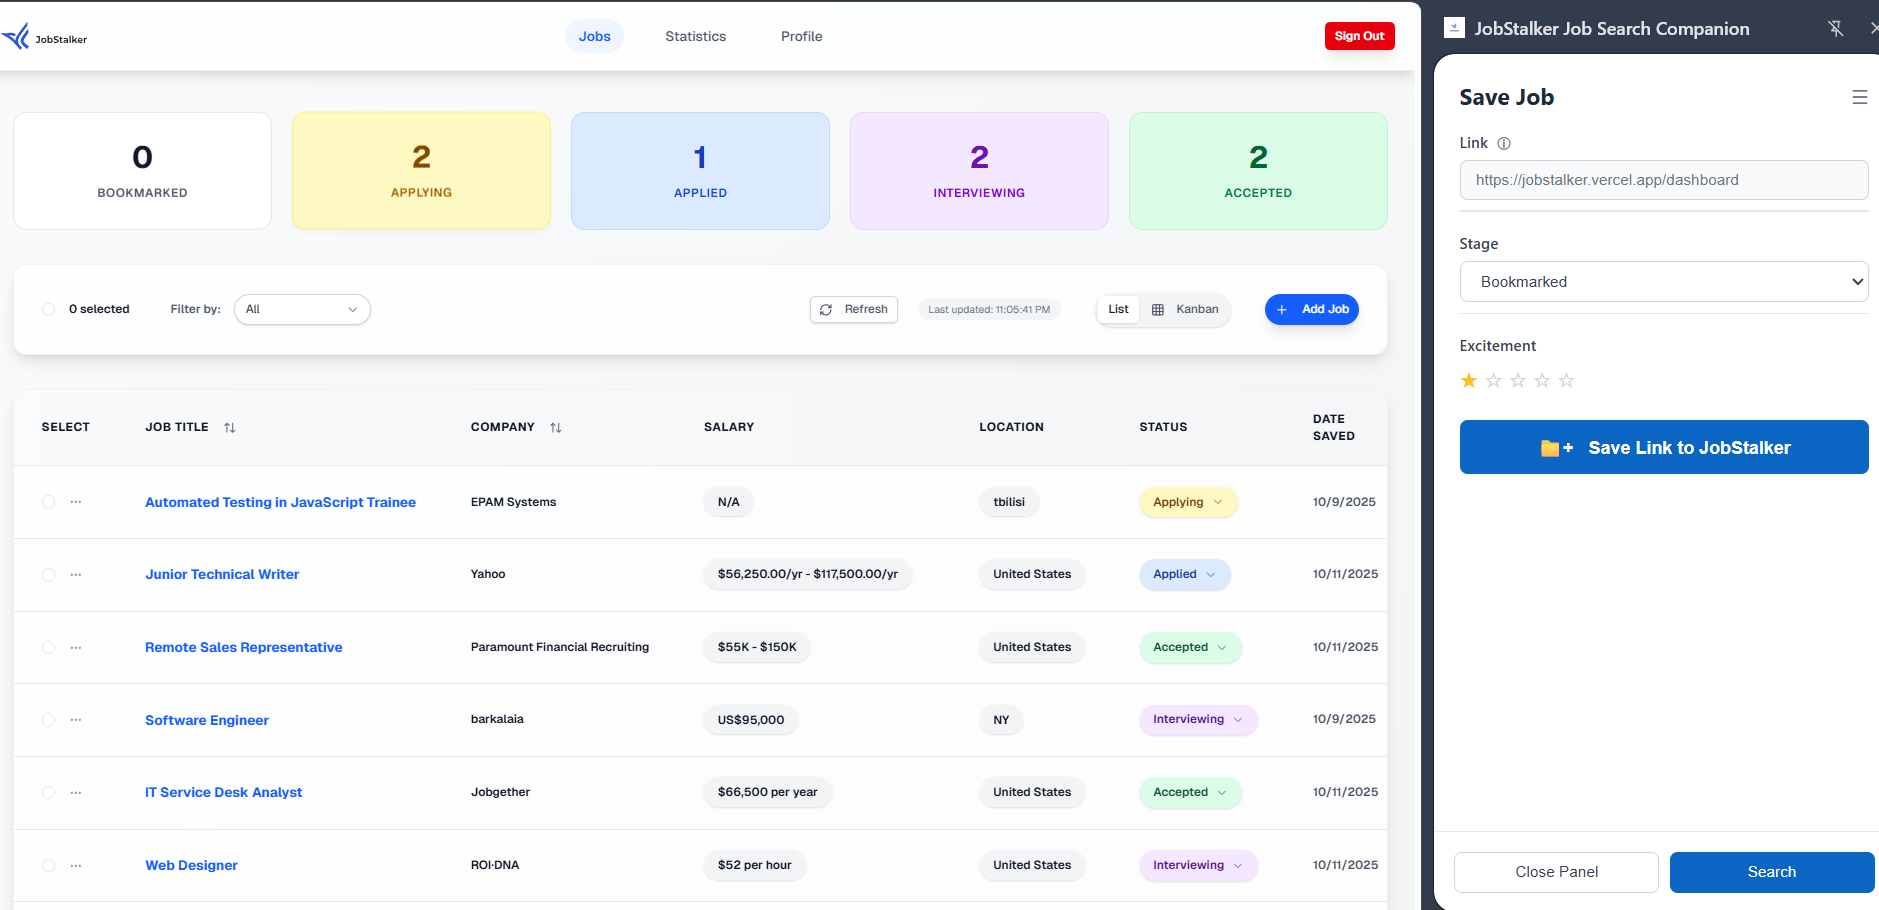1879x910 pixels.
Task: Toggle the select-all checkbox near 0 selected
Action: [47, 309]
